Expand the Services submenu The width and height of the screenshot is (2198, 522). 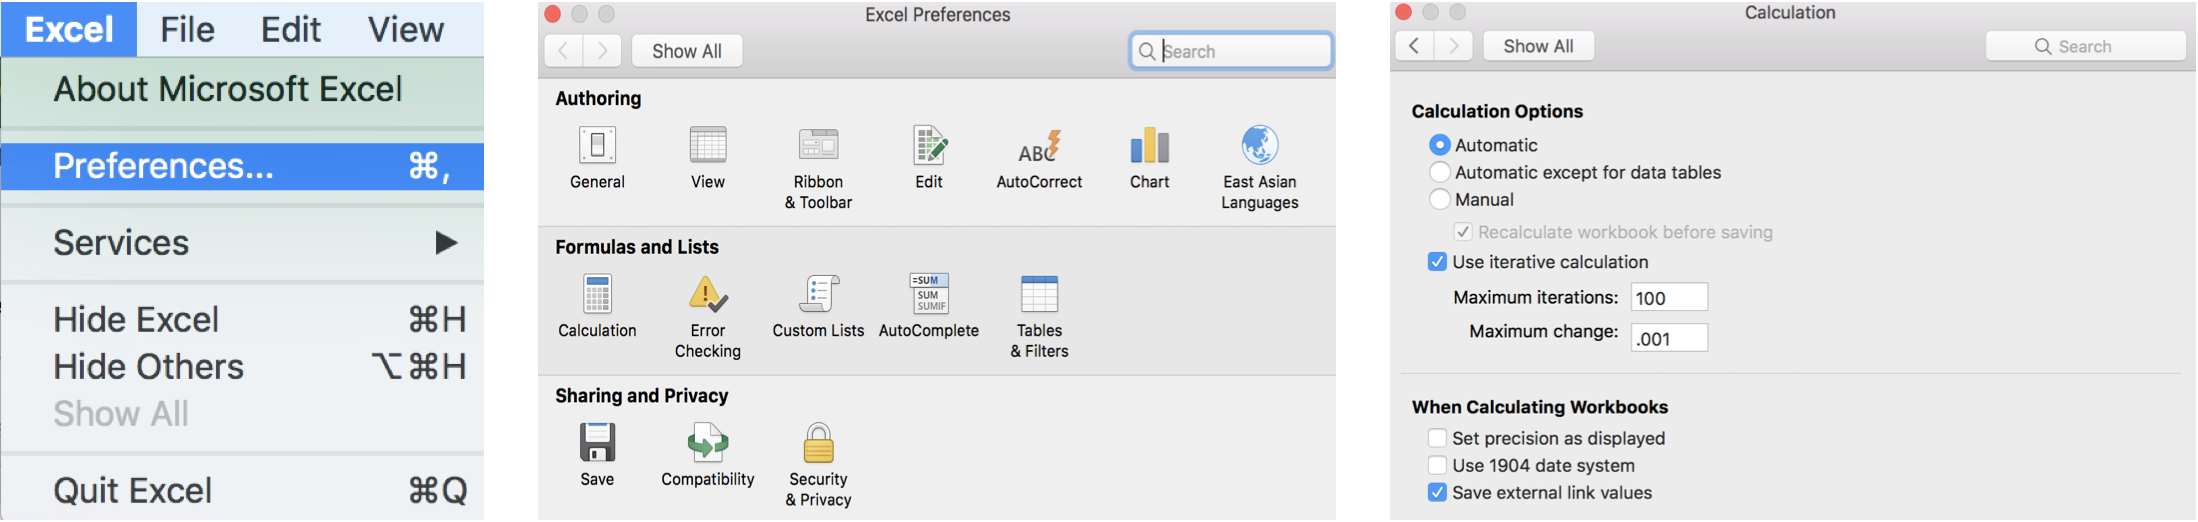tap(242, 243)
